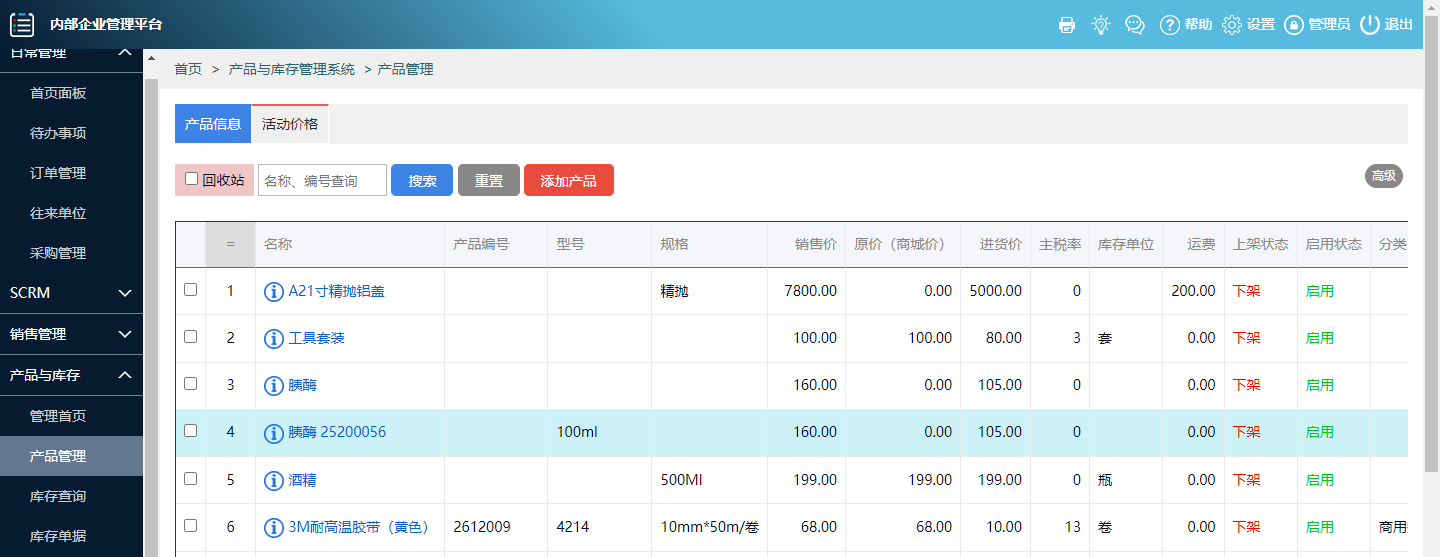
Task: Open 设置 gear icon in header
Action: 1232,25
